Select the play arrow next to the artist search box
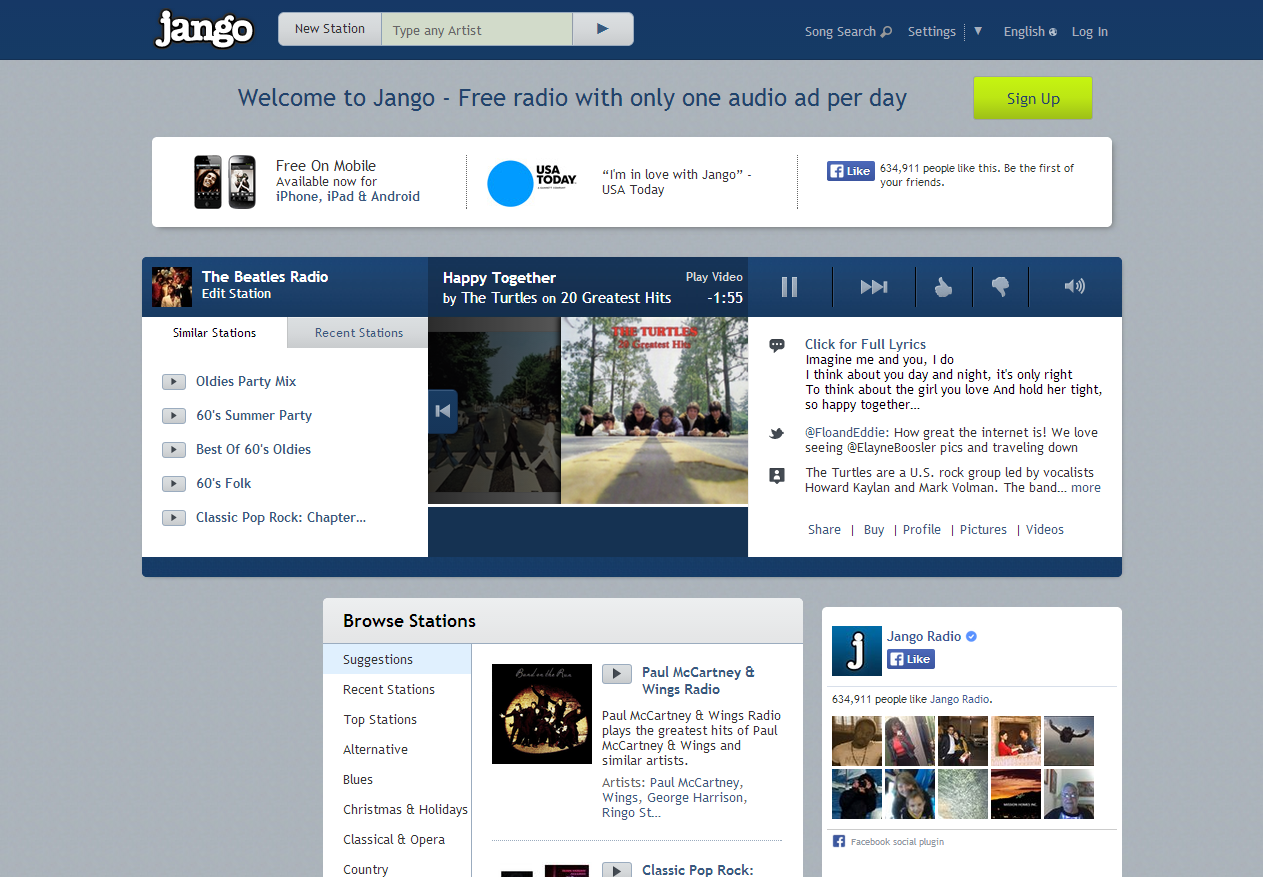 tap(602, 29)
